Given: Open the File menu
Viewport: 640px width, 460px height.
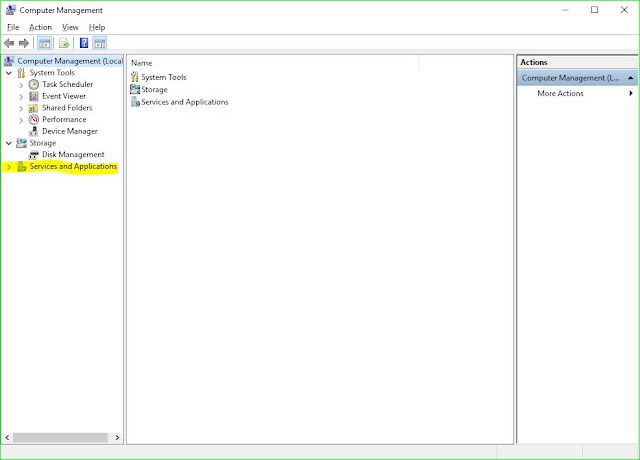Looking at the screenshot, I should point(13,27).
